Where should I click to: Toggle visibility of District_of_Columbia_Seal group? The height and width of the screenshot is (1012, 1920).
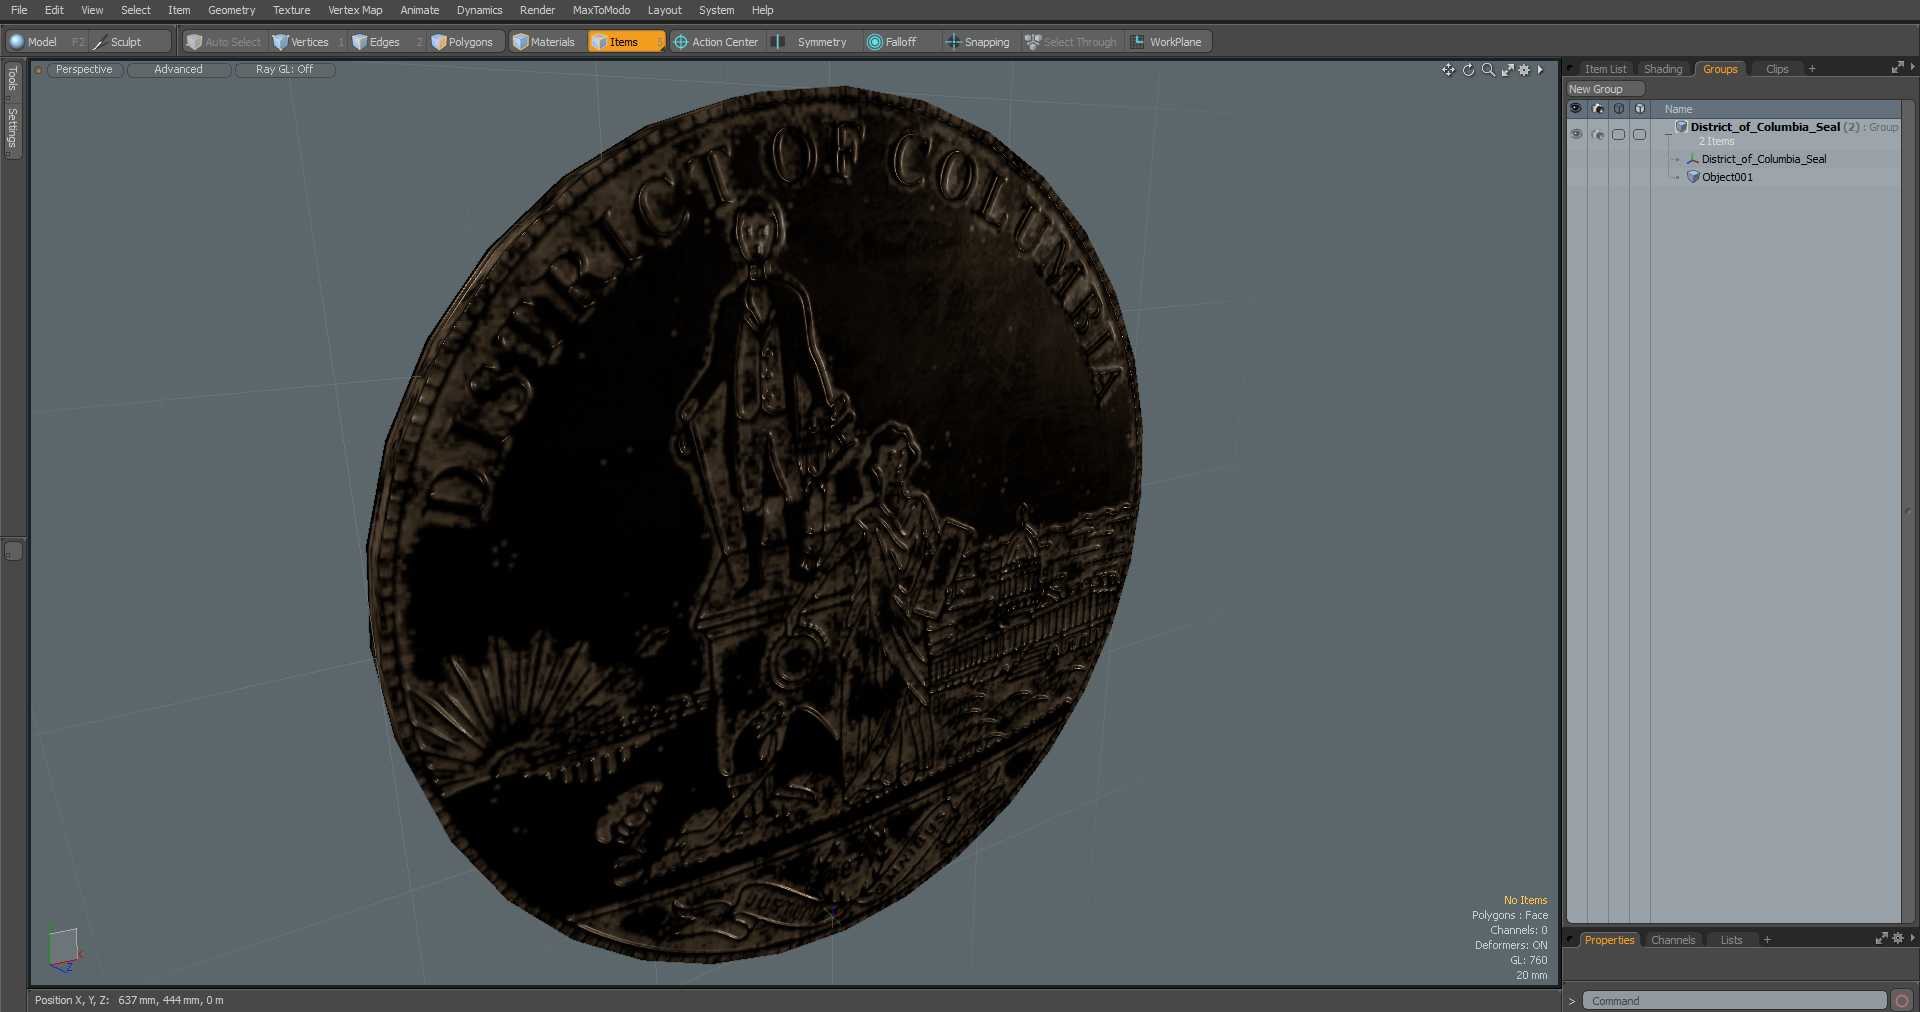pos(1576,134)
